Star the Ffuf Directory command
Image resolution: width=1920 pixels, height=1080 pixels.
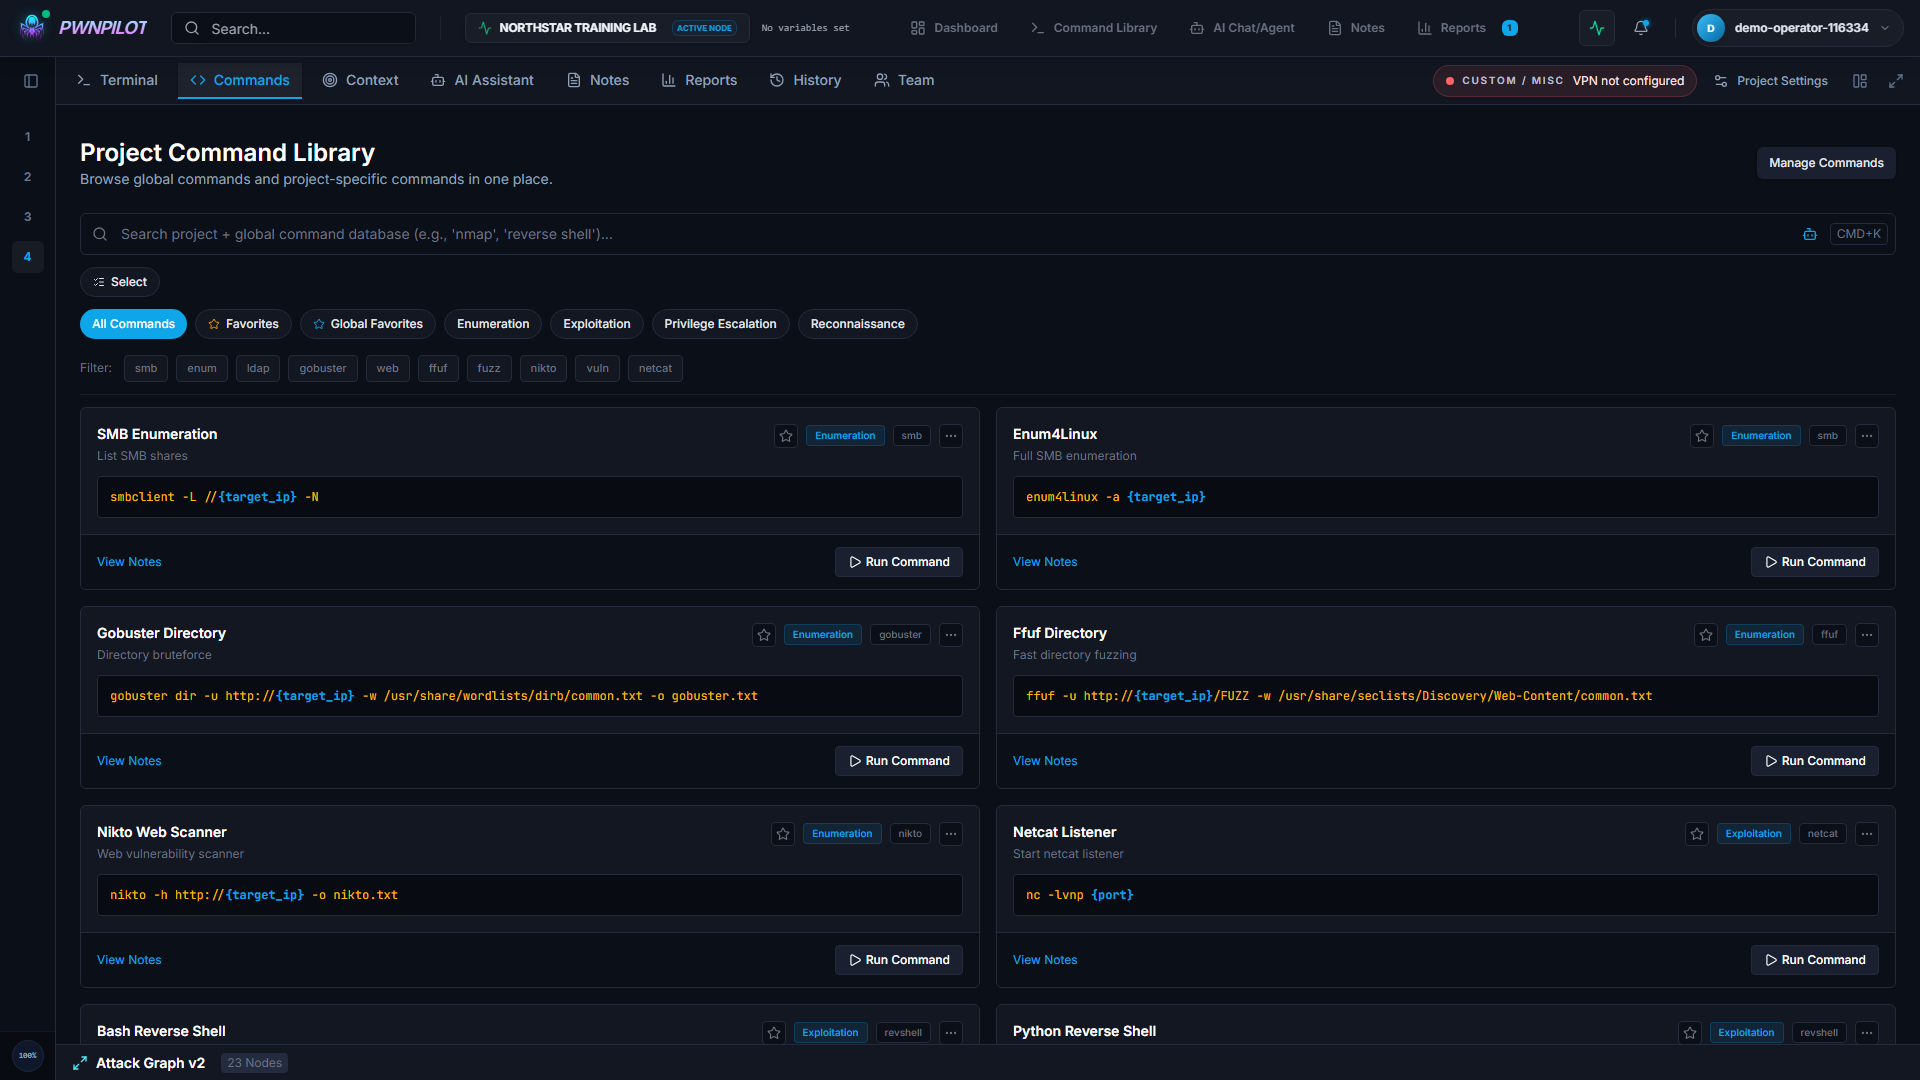point(1706,635)
